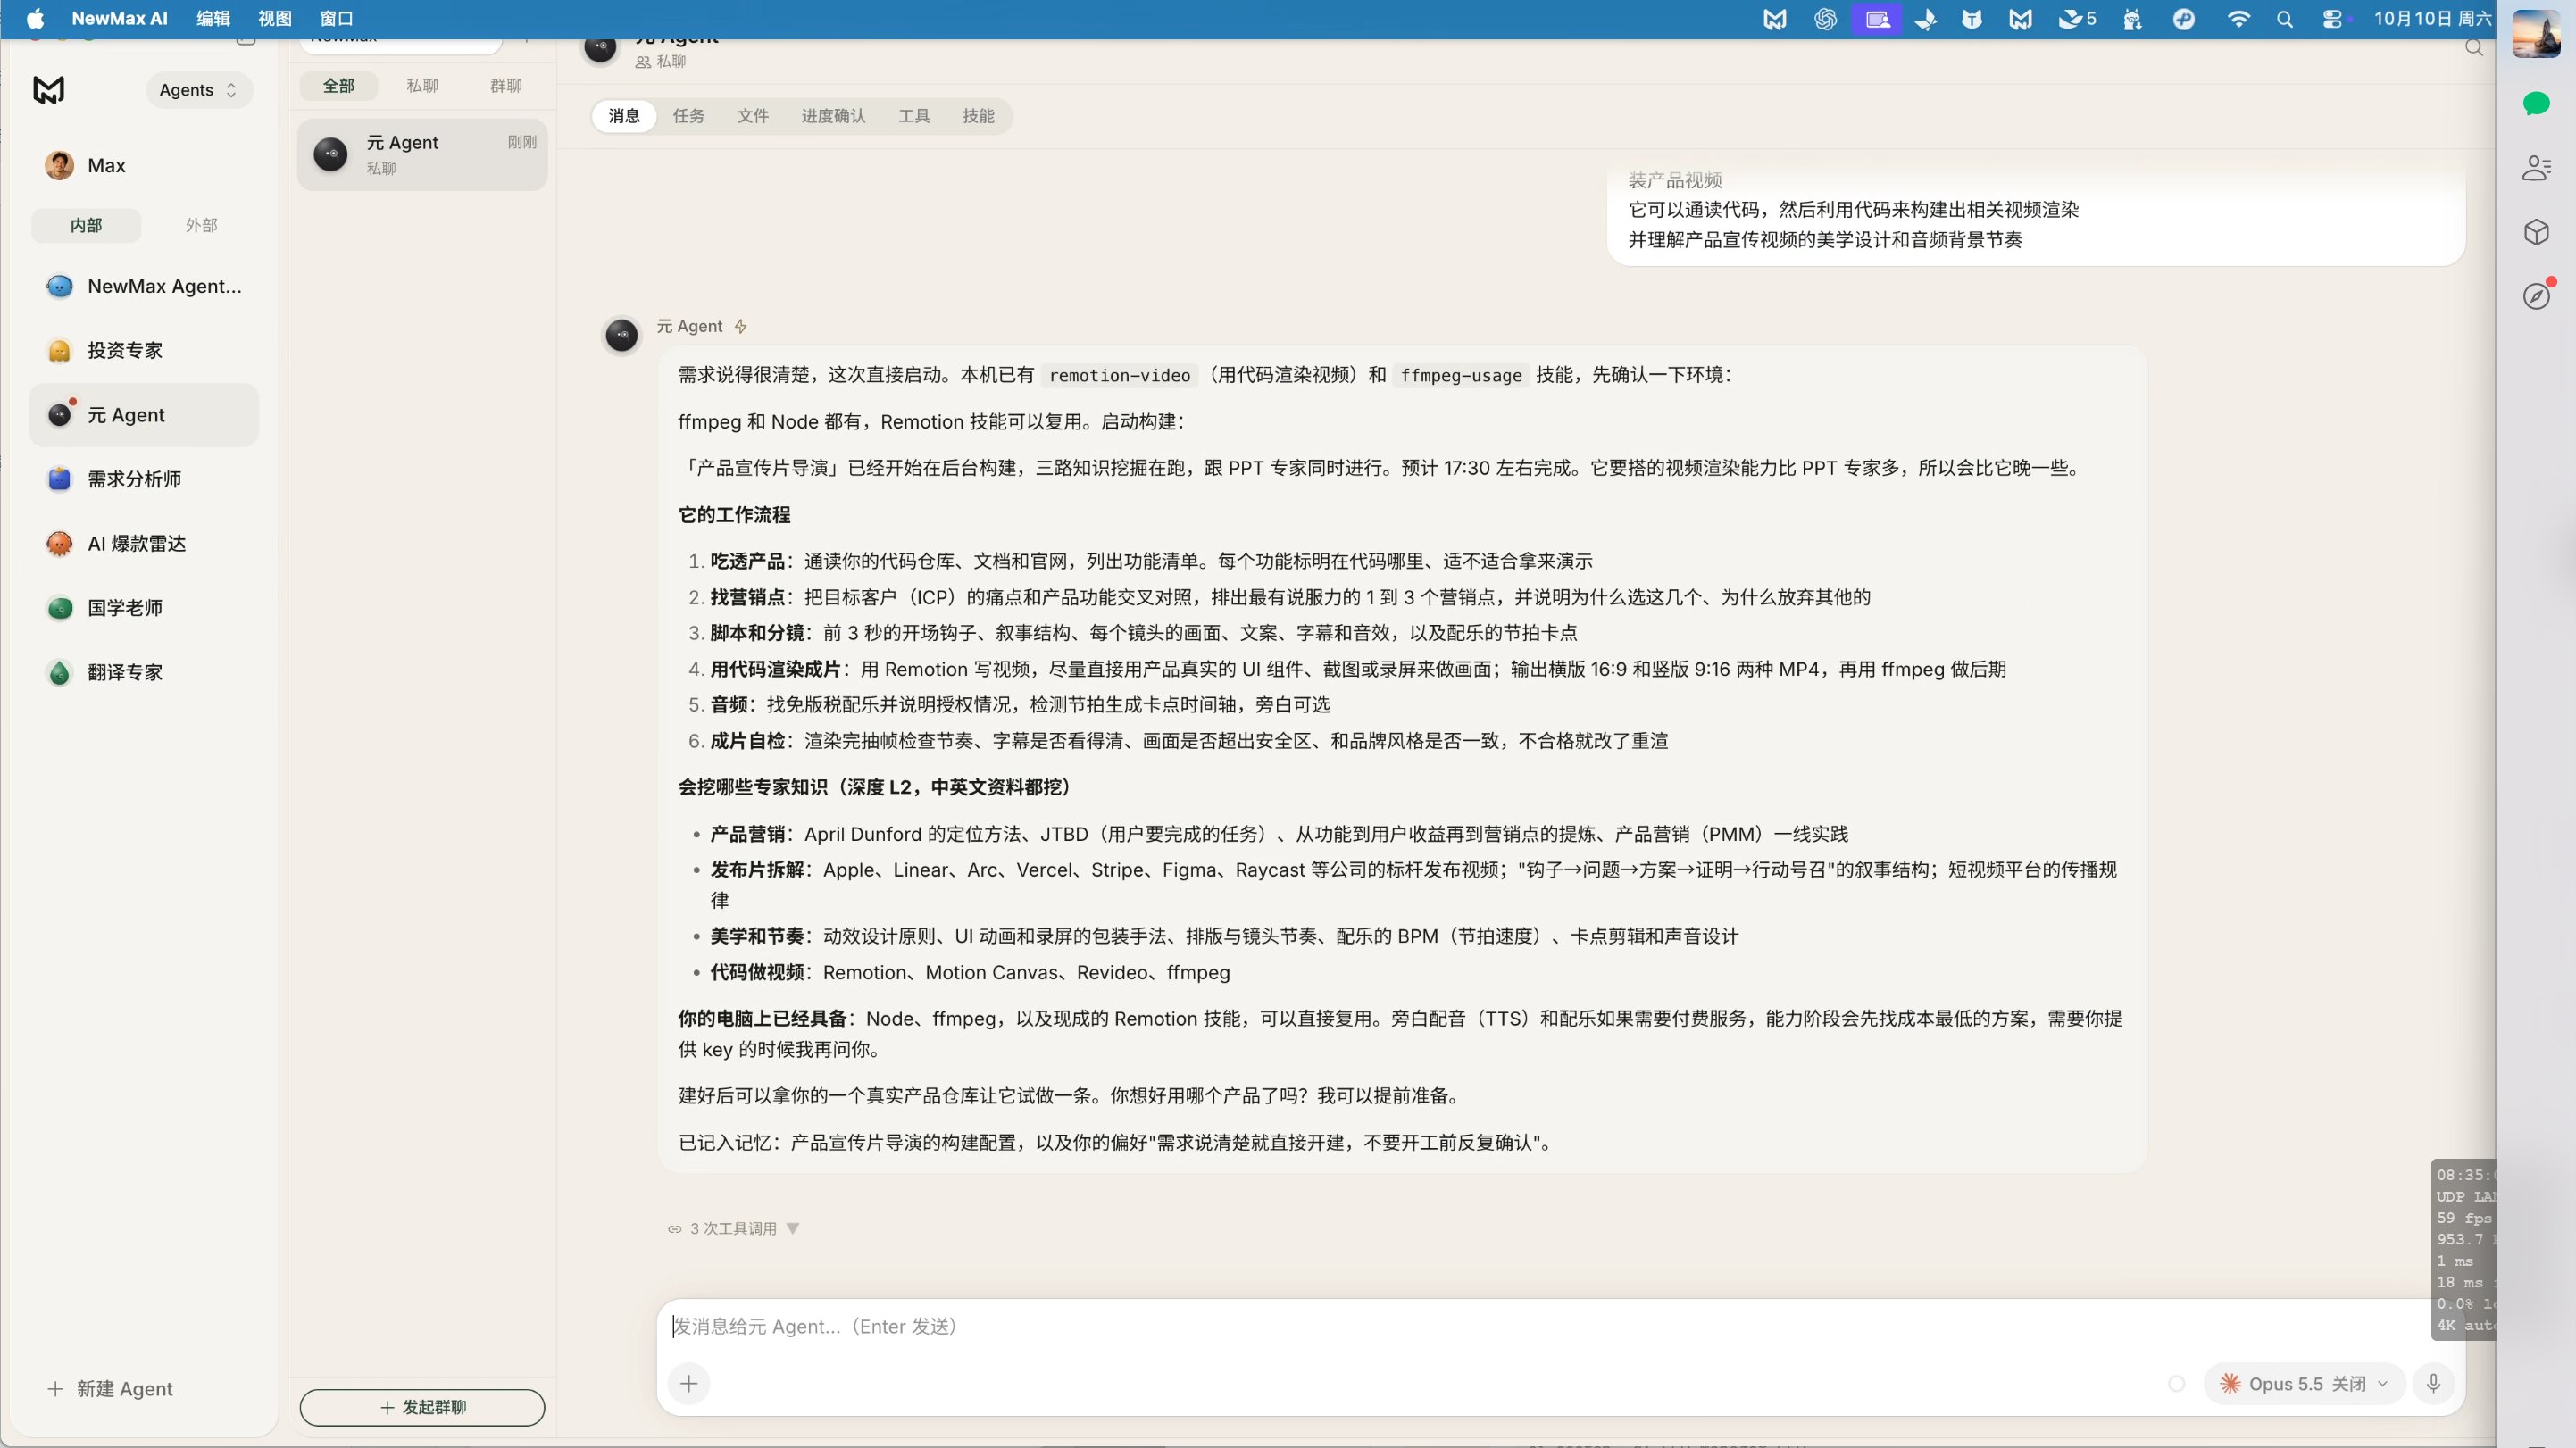
Task: Click the search magnifier in chat header
Action: [2474, 47]
